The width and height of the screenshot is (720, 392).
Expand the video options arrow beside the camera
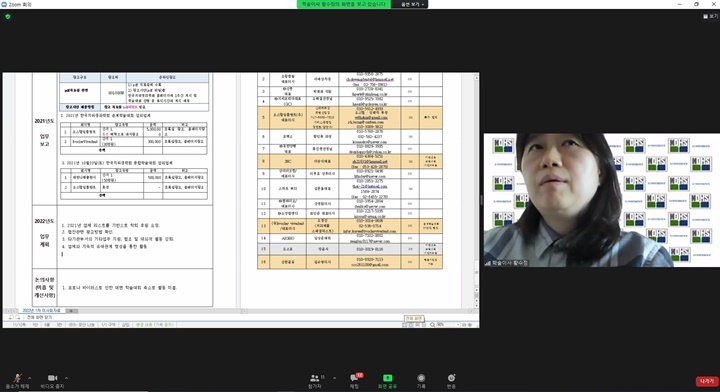click(67, 378)
